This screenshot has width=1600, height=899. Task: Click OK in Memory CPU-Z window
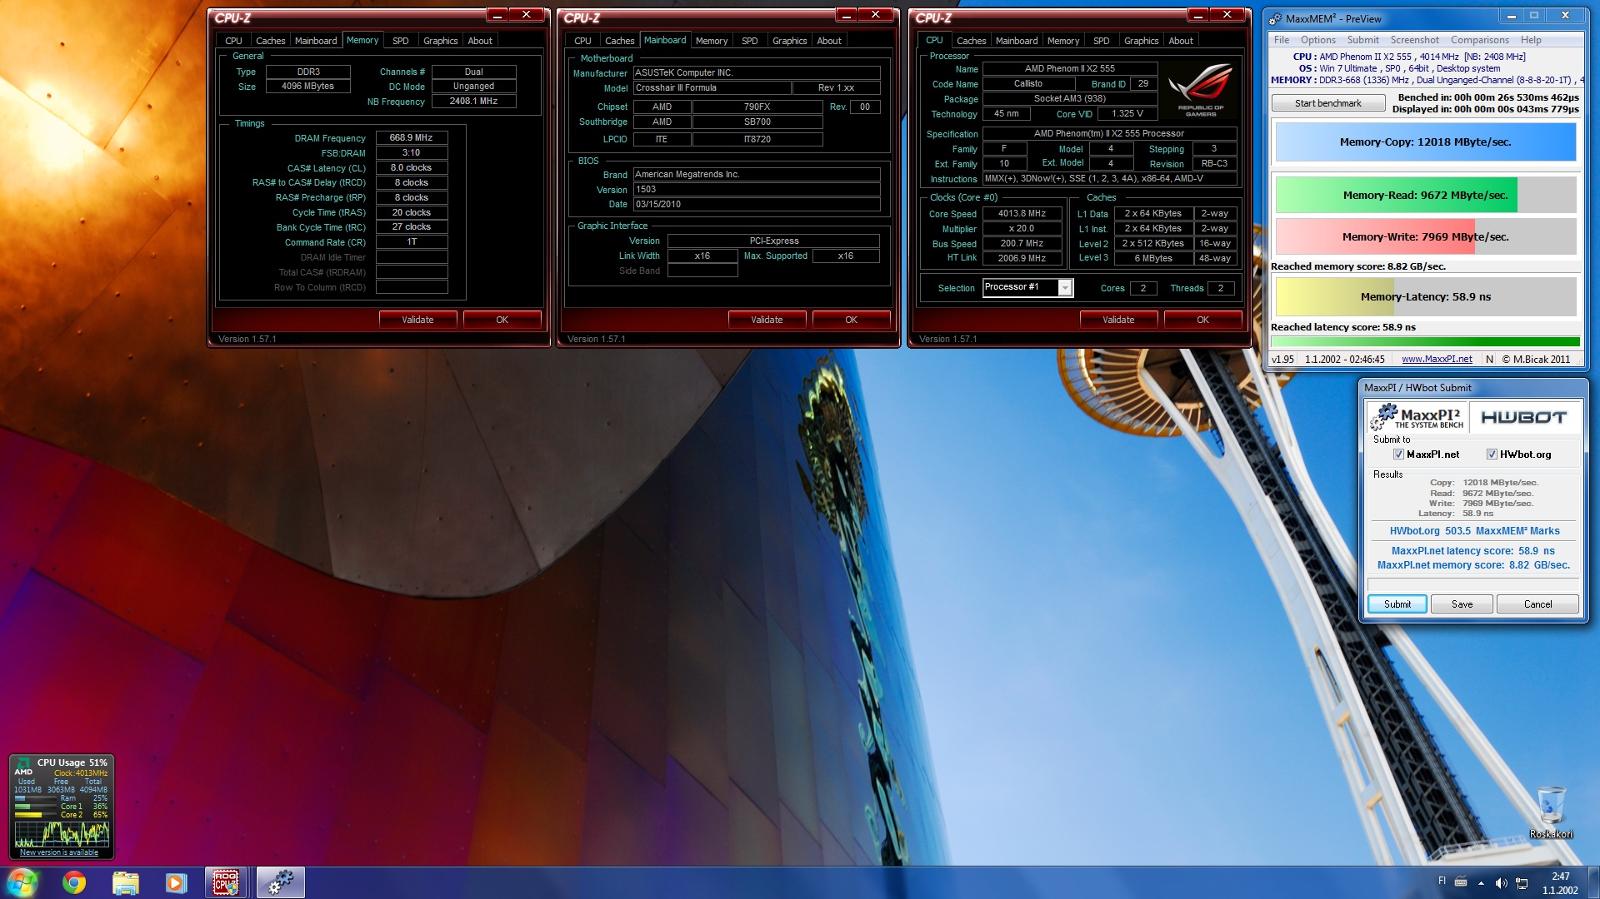[x=502, y=320]
